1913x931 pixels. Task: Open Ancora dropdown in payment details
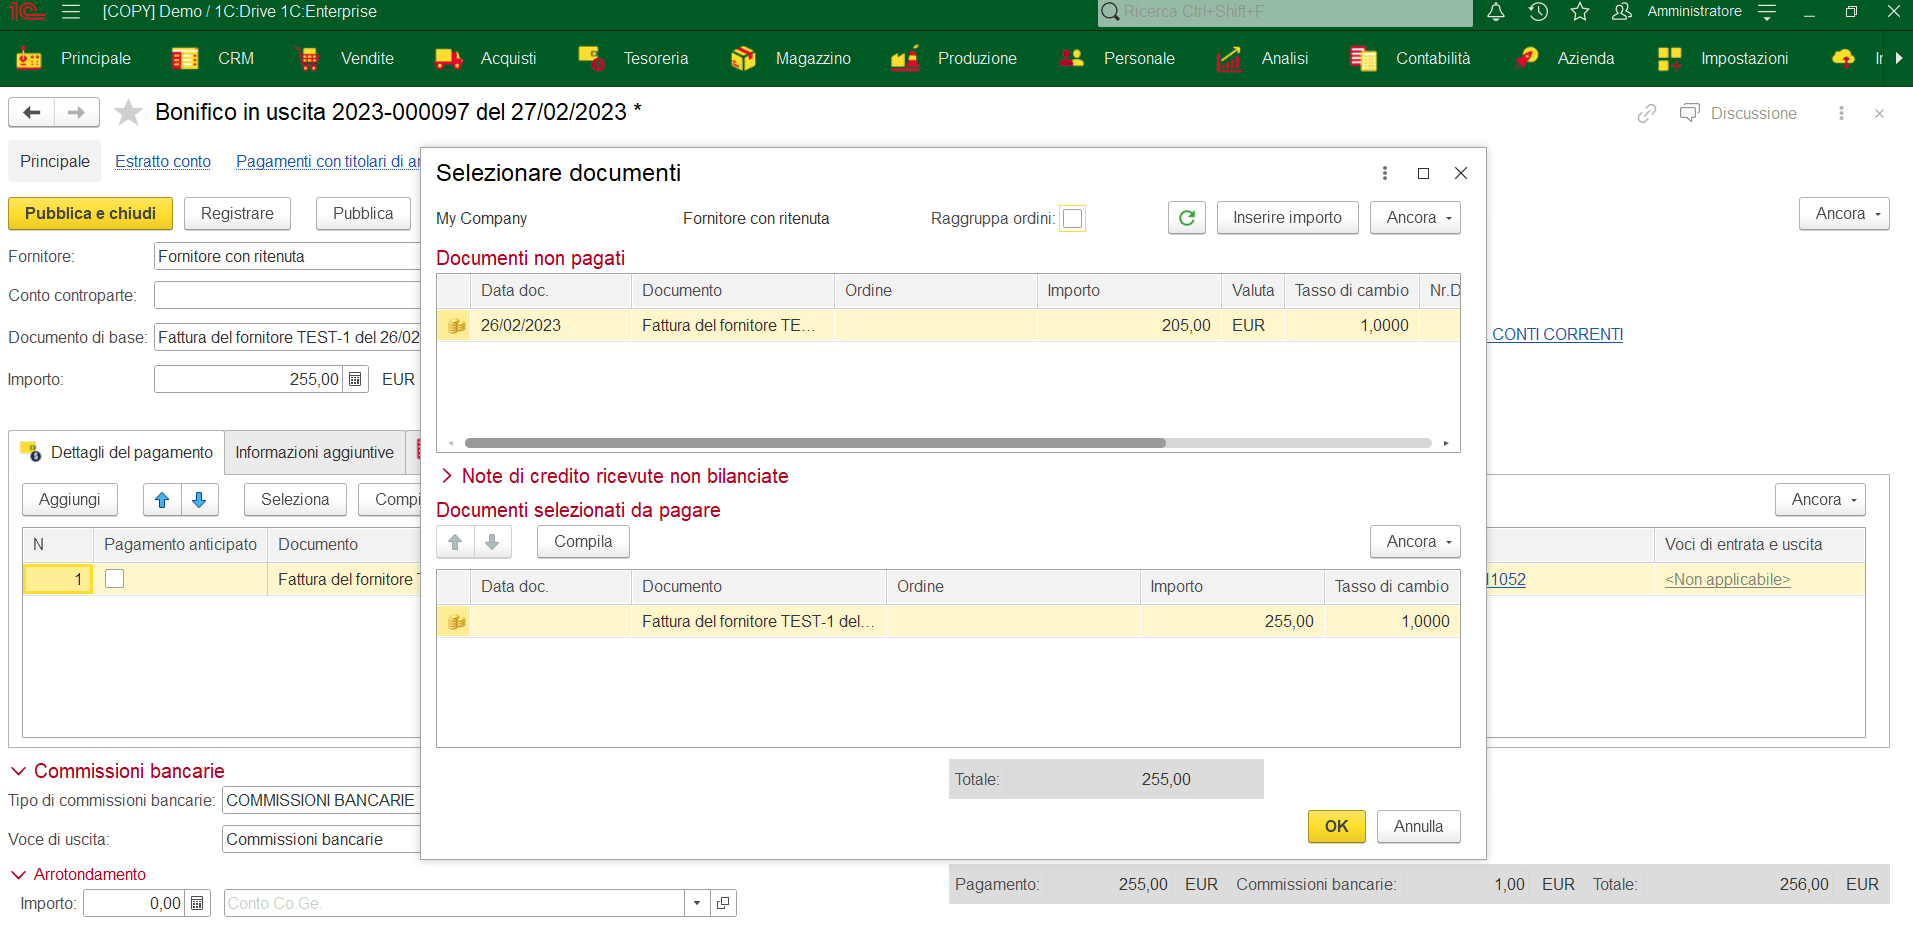click(x=1820, y=500)
